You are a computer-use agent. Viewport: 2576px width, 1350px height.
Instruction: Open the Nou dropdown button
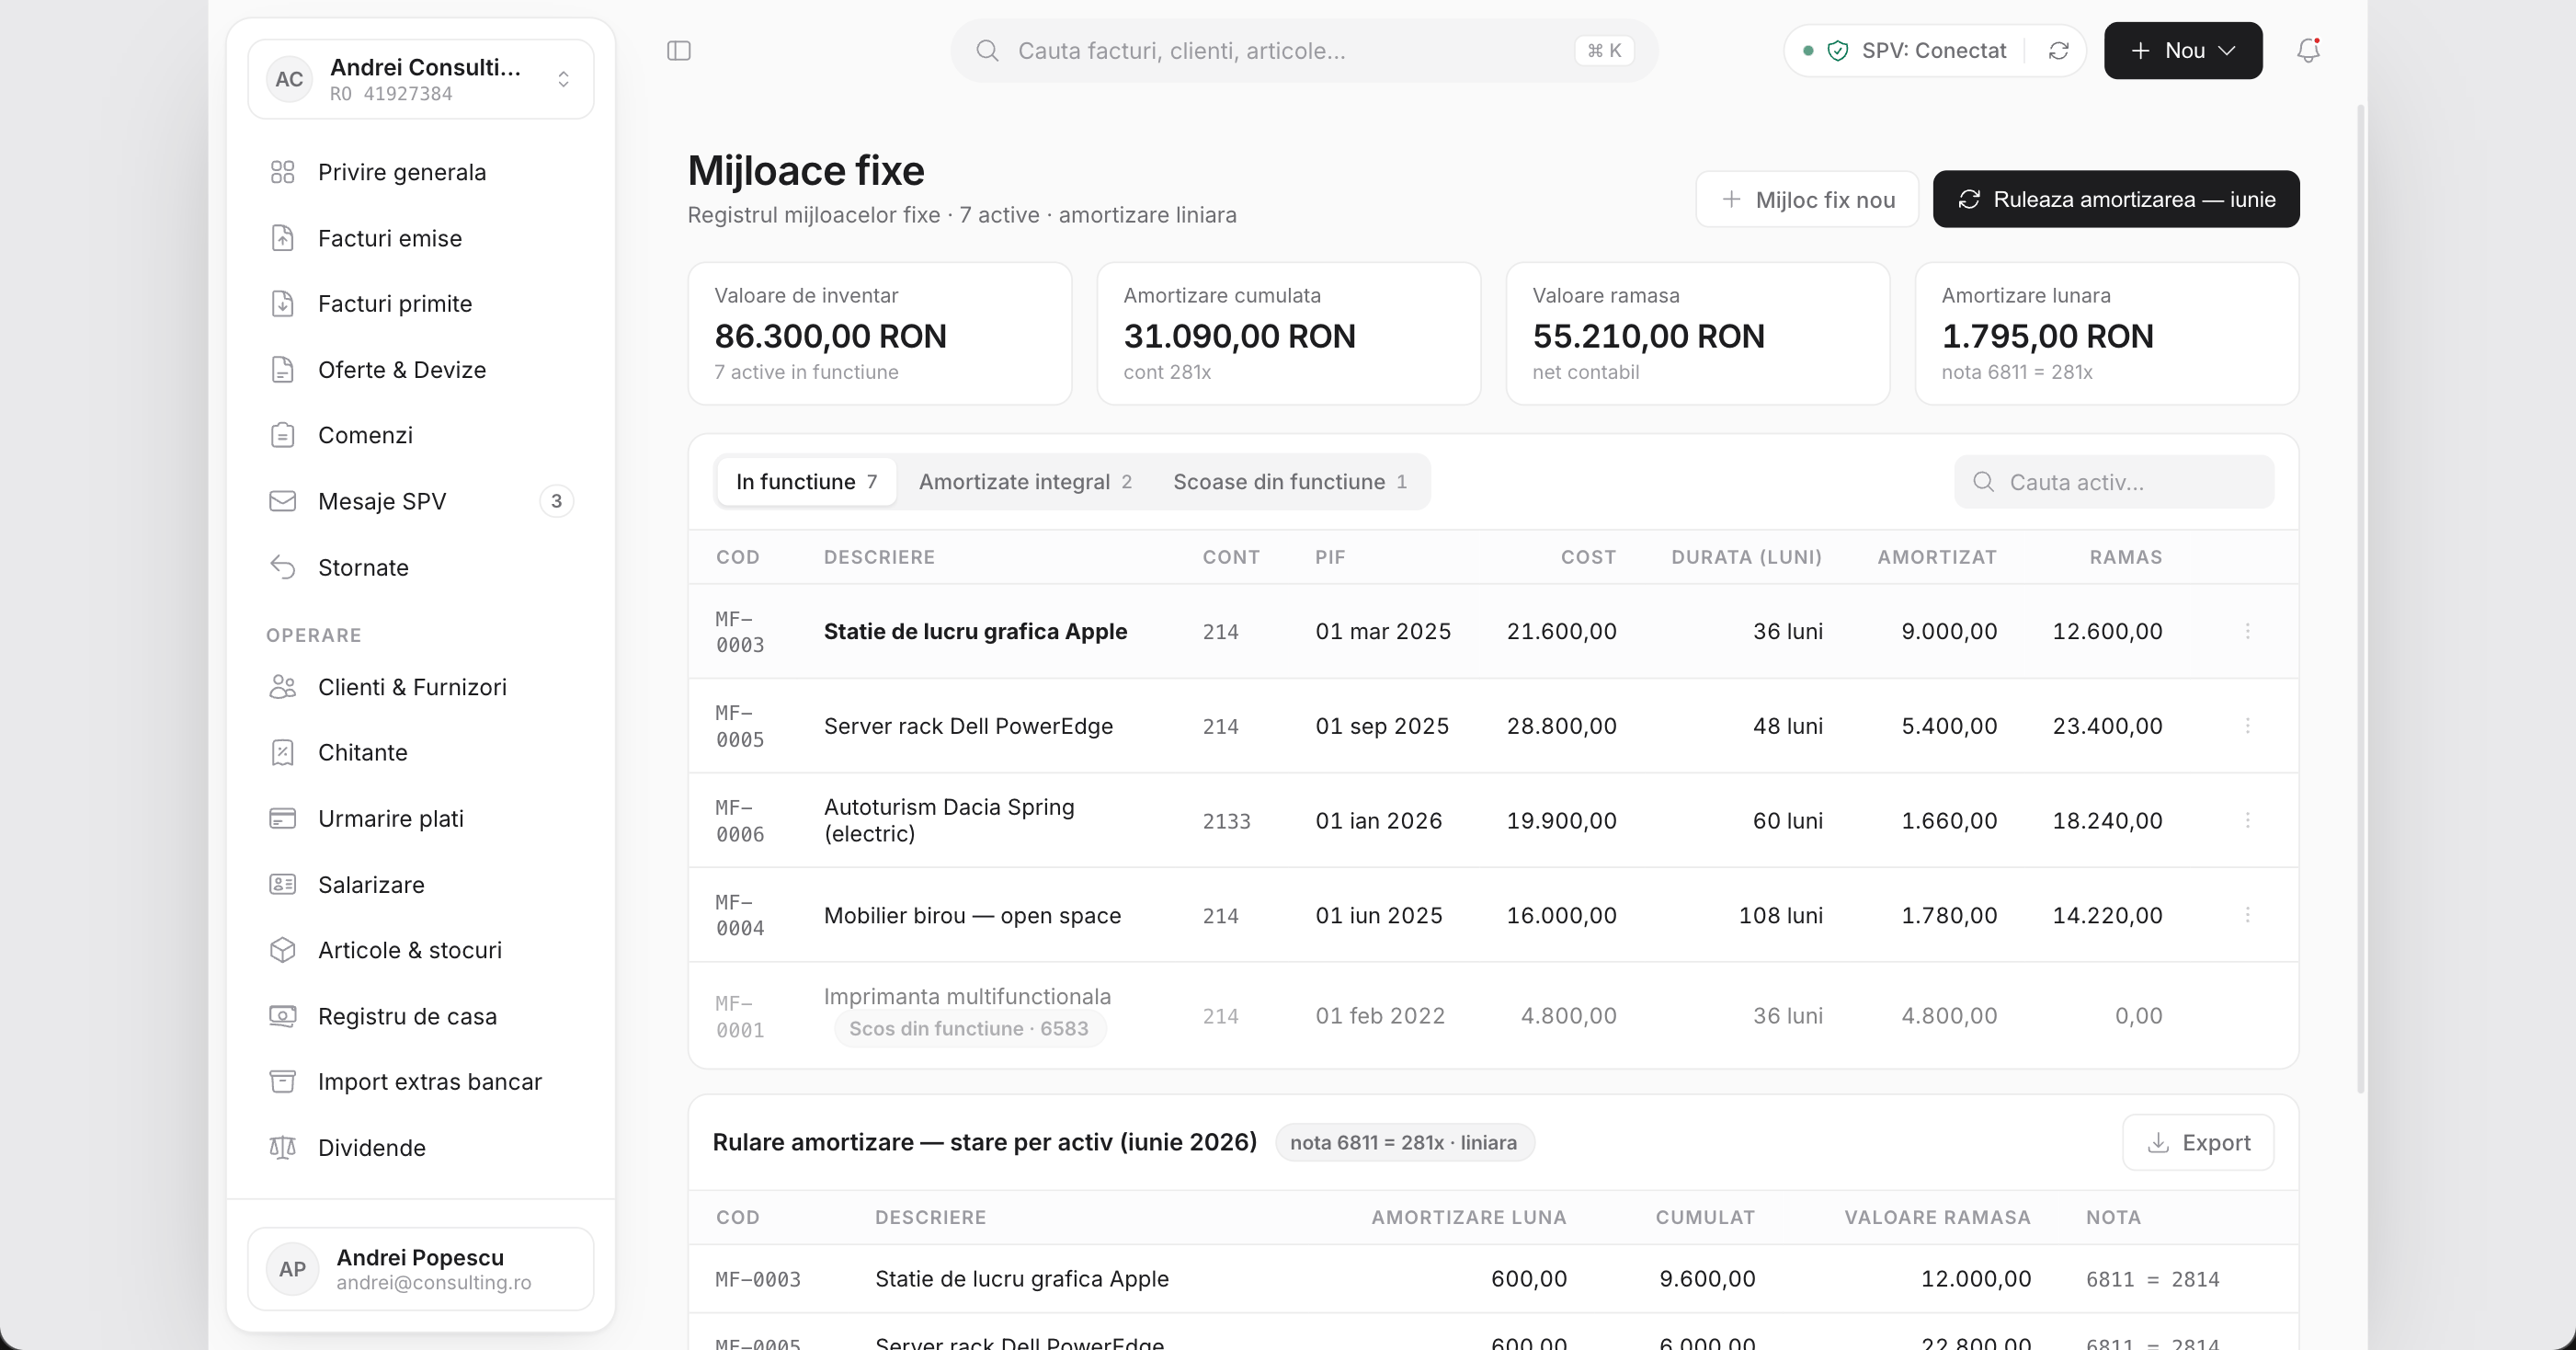pos(2183,51)
